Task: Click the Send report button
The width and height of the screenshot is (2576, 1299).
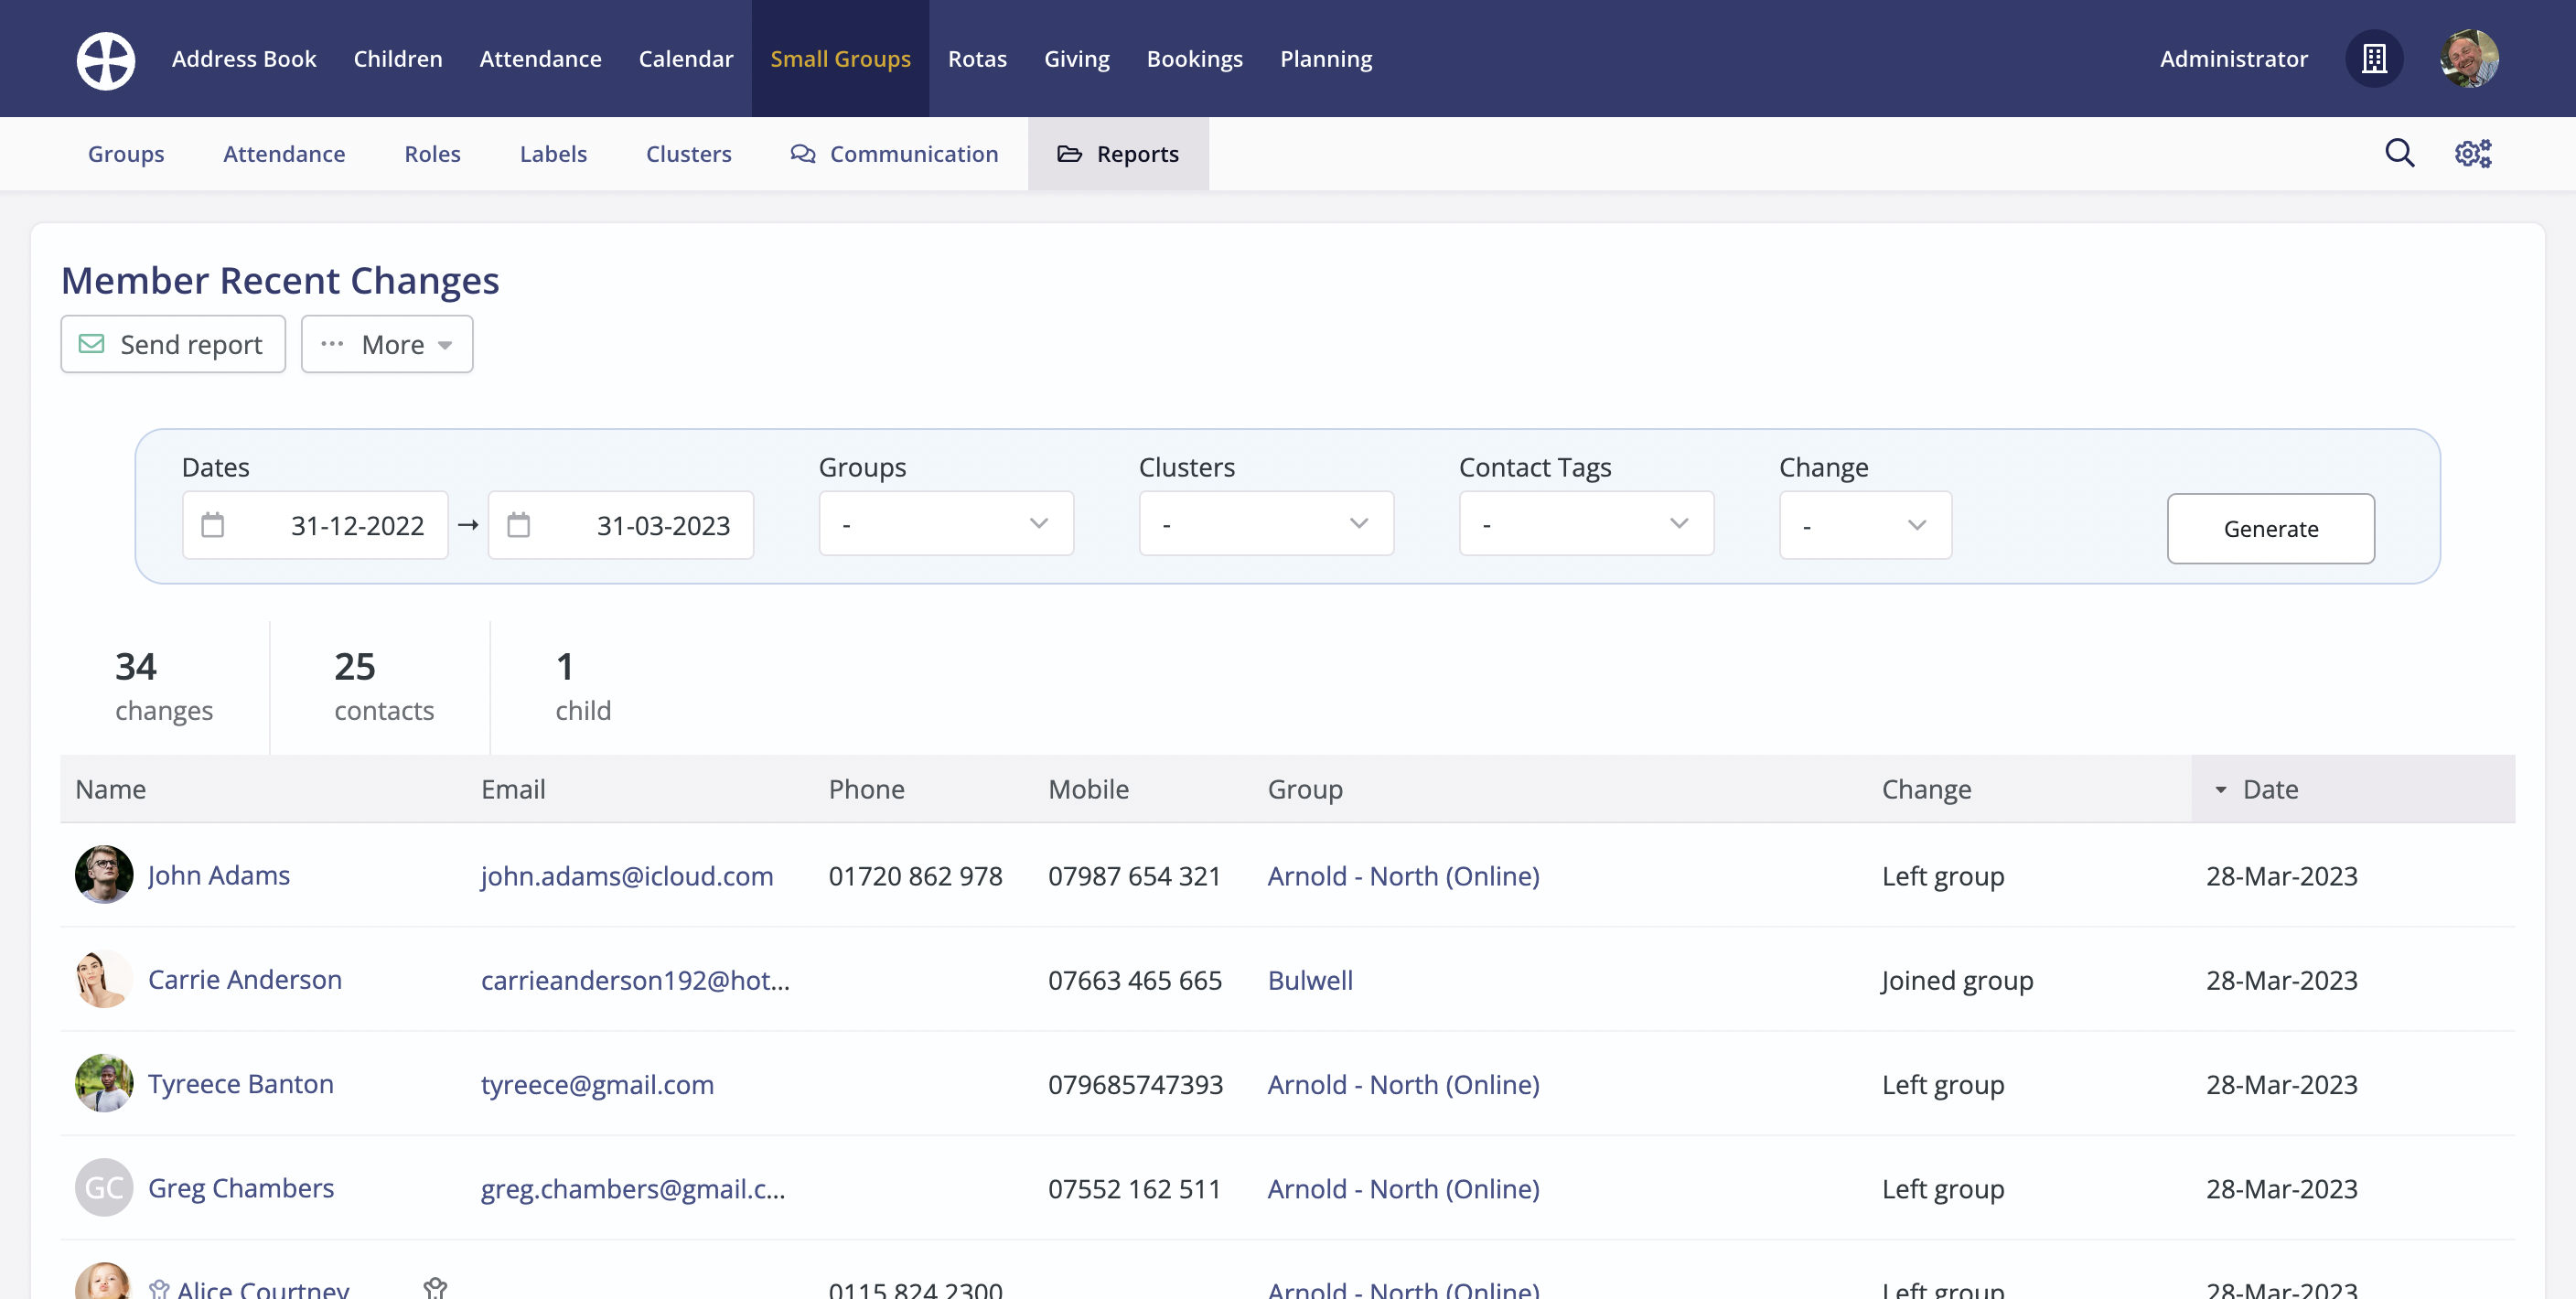Action: tap(173, 345)
